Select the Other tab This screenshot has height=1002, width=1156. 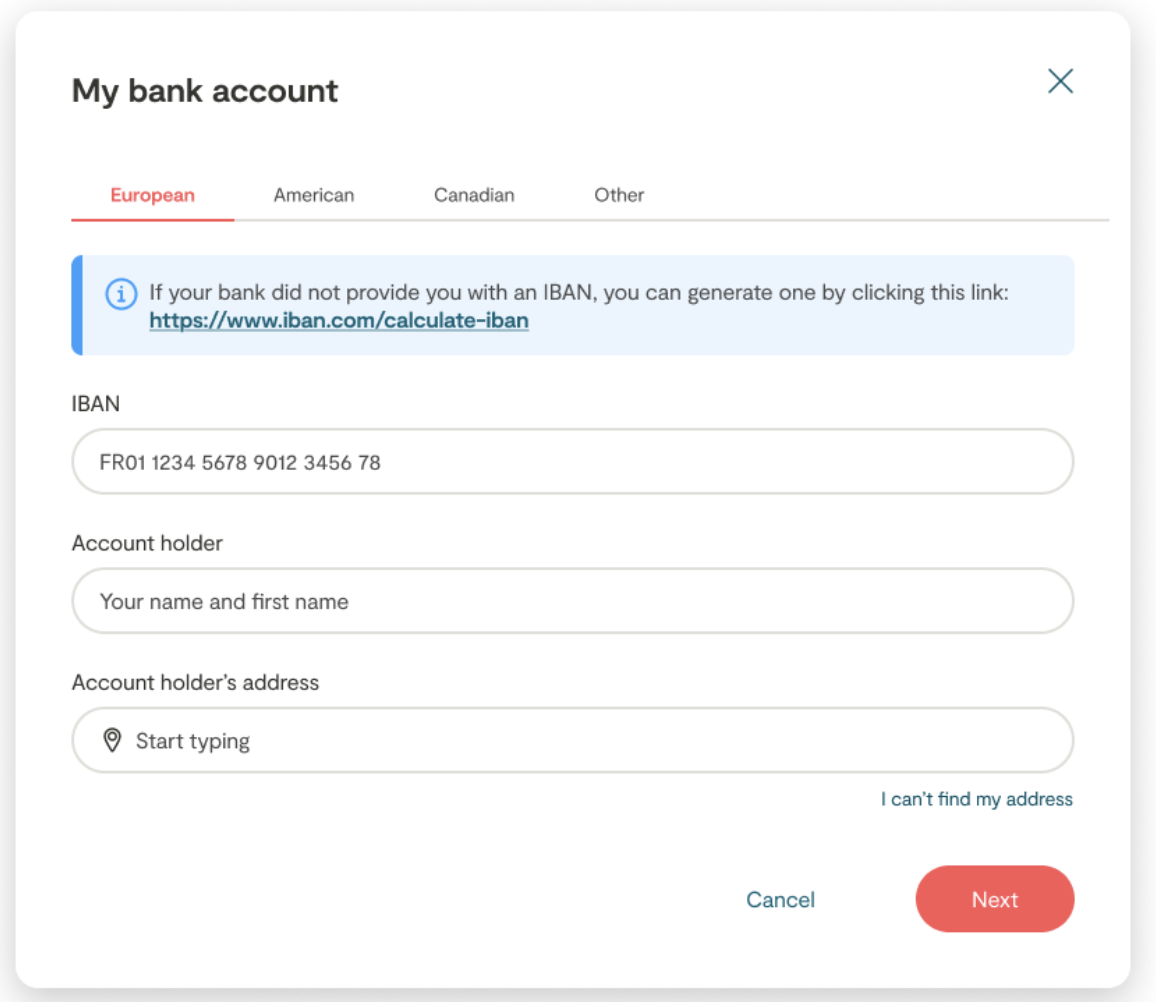click(x=619, y=195)
